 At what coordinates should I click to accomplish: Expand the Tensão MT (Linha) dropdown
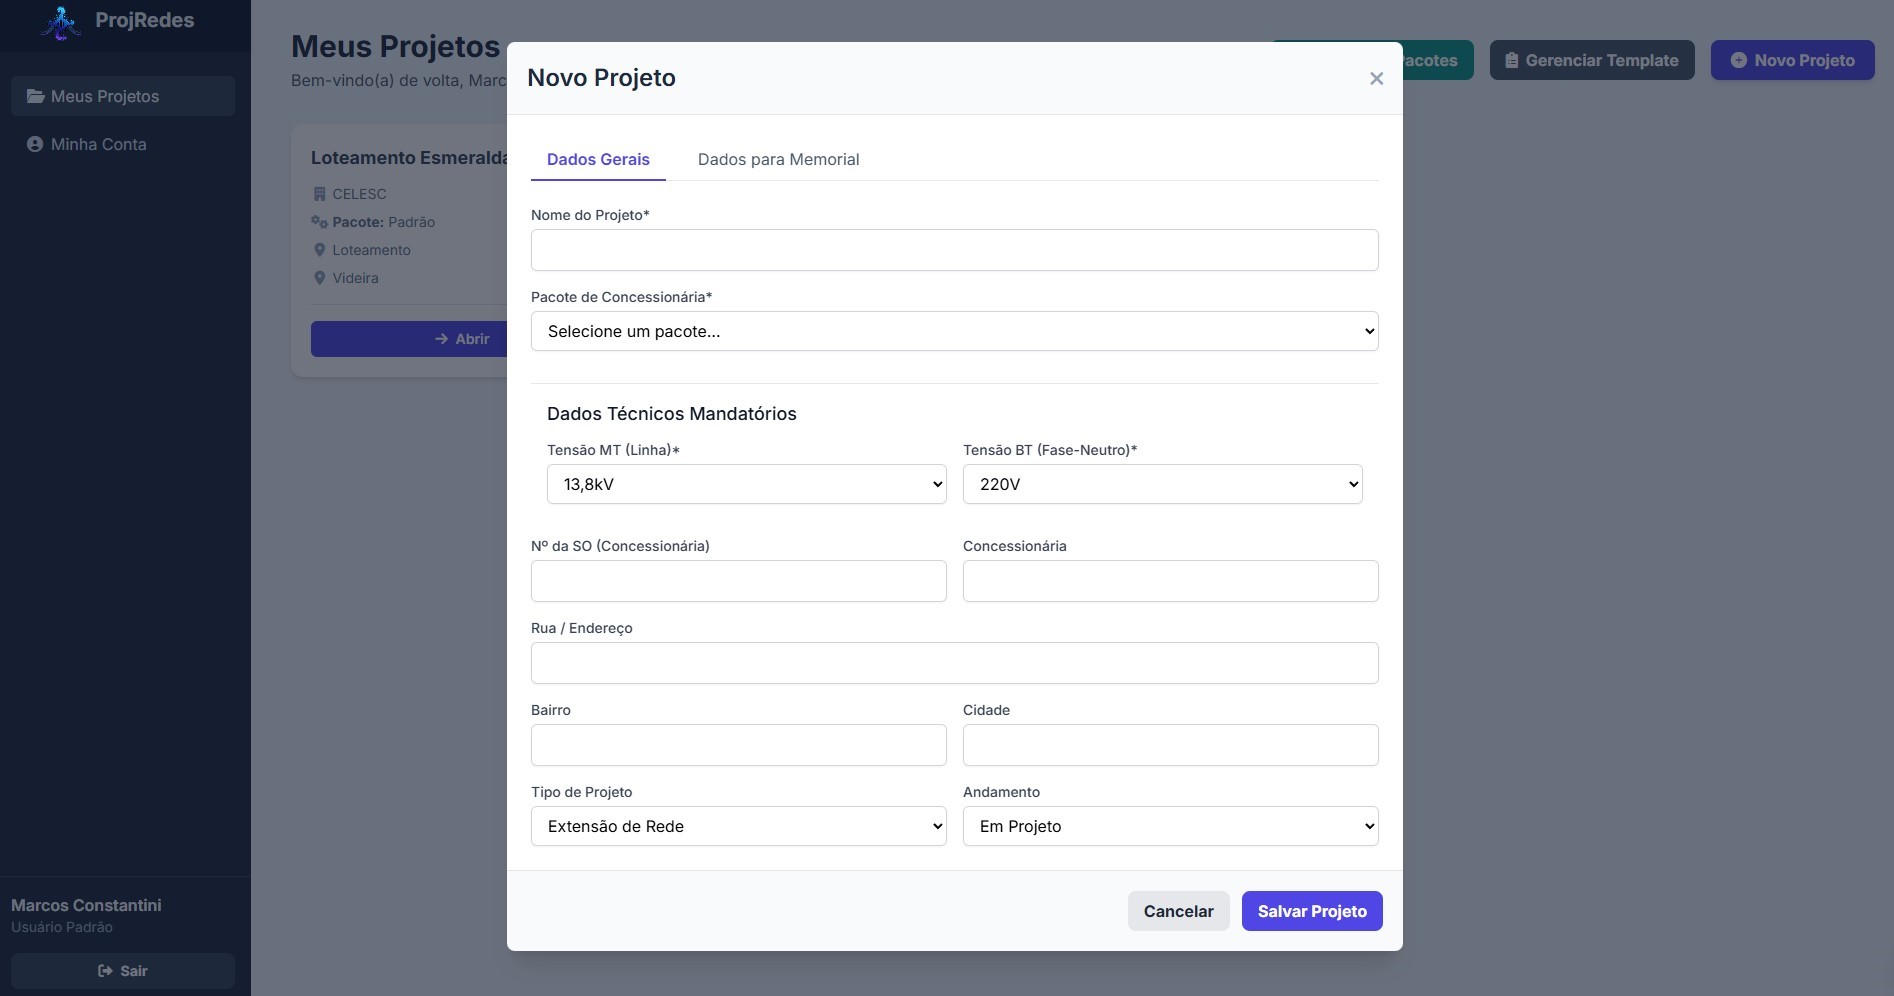(x=746, y=484)
